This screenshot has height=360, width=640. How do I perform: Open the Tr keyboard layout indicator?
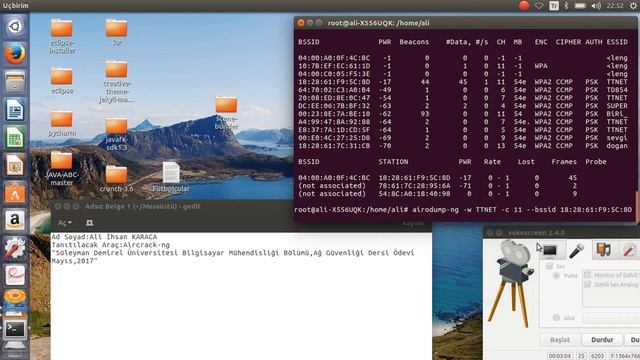(554, 6)
